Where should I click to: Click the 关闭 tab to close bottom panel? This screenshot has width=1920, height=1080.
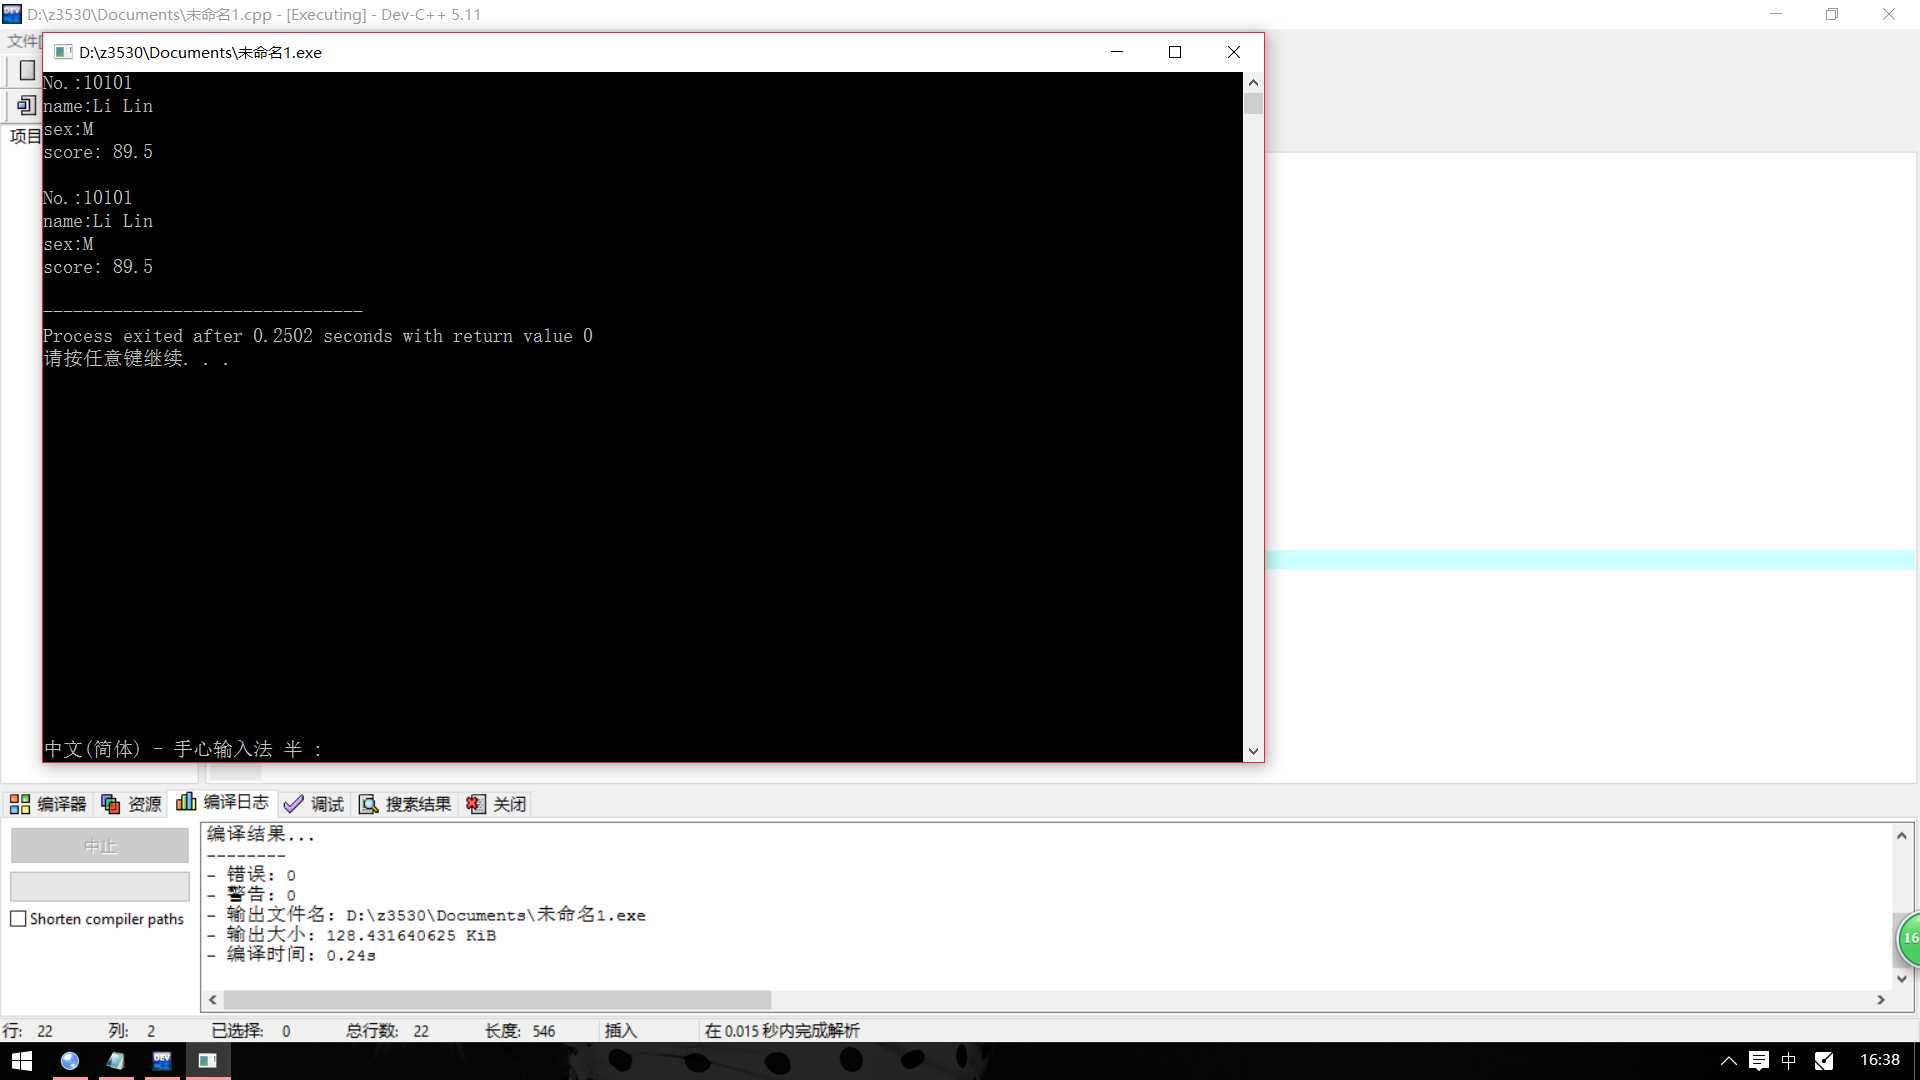click(x=496, y=804)
